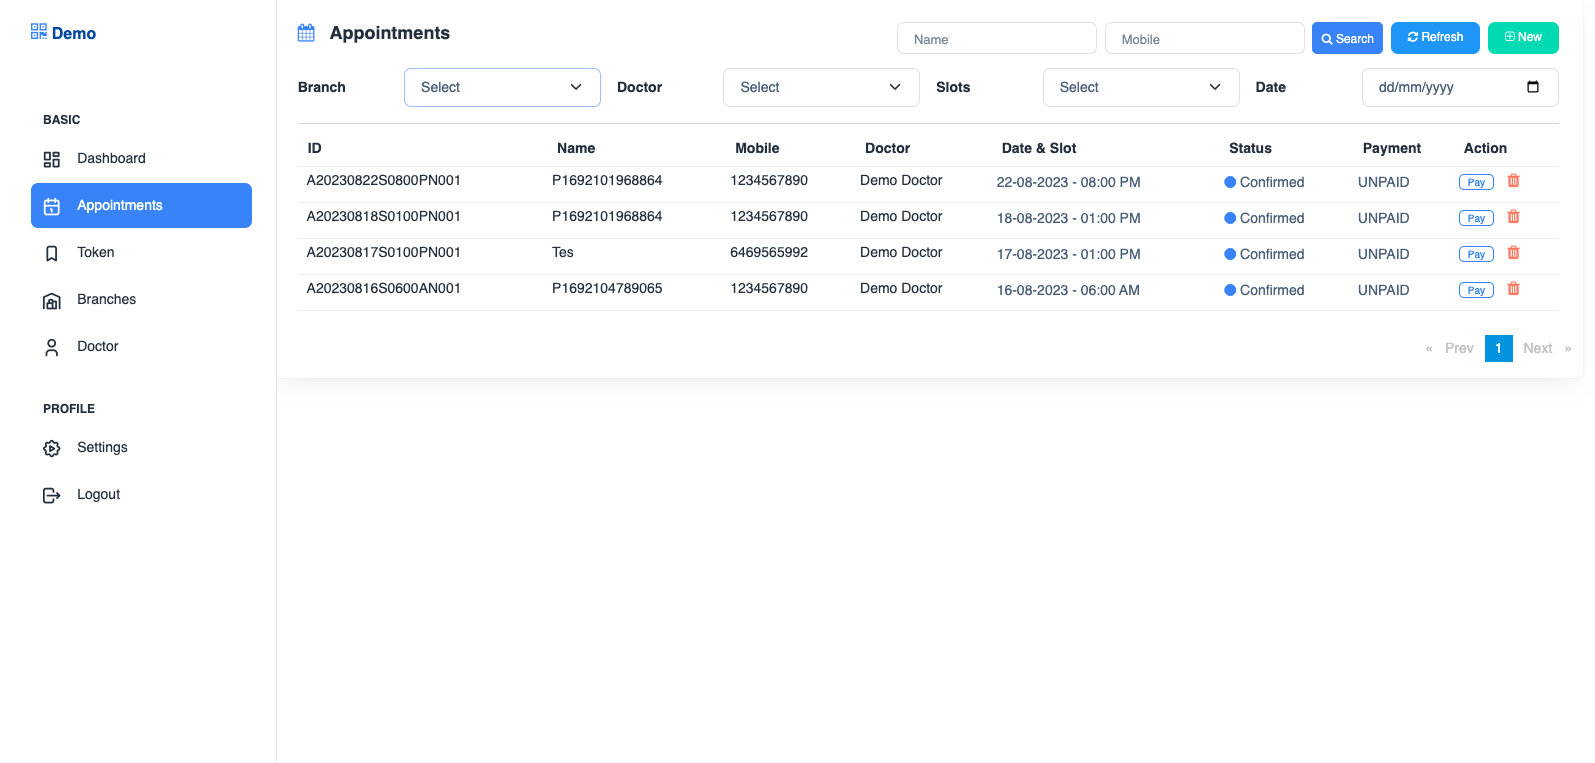Click the 16-08-2023 - 06:00 AM slot
Screen dimensions: 1595x763
tap(1068, 290)
